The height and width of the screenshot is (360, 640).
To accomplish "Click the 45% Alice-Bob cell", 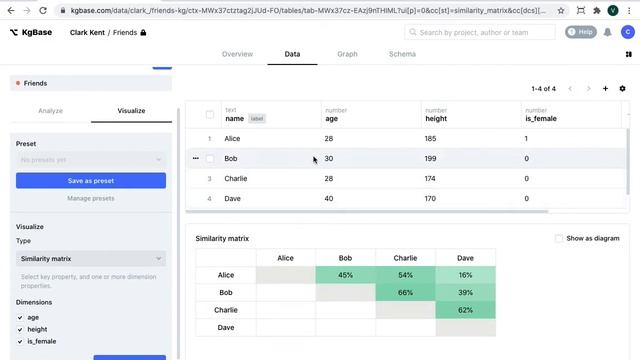I will 345,275.
